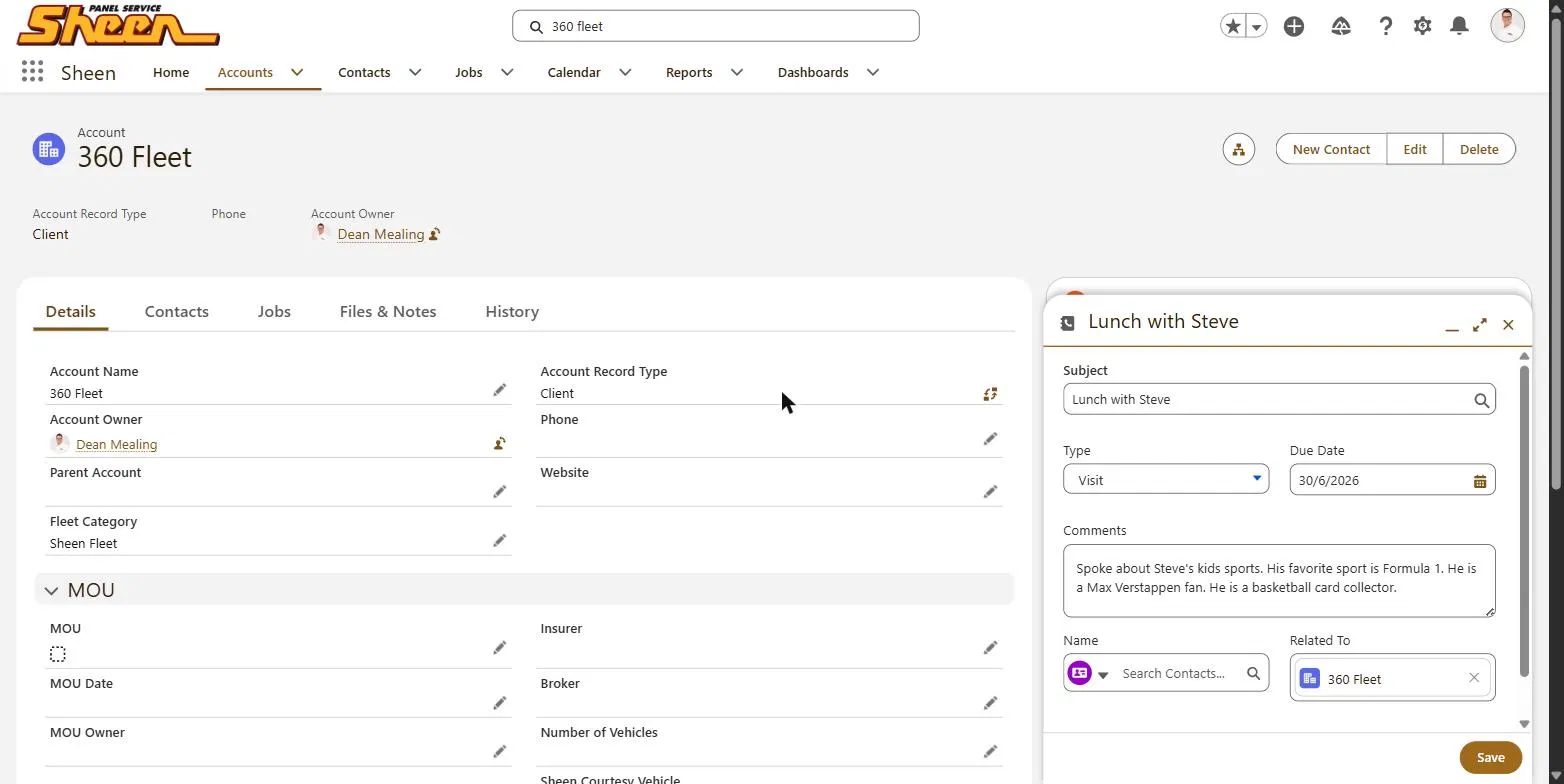The width and height of the screenshot is (1564, 784).
Task: Click the change owner icon in header
Action: (x=434, y=234)
